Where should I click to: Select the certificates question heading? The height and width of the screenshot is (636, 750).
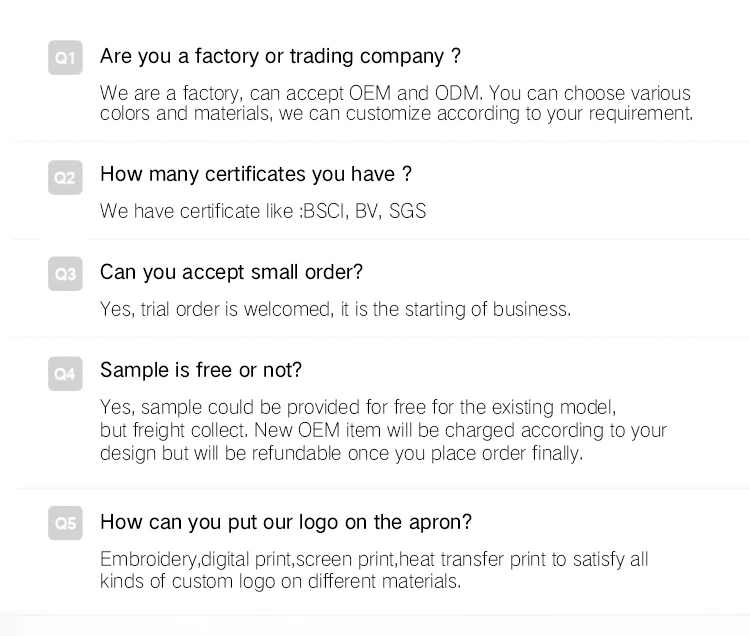tap(256, 174)
